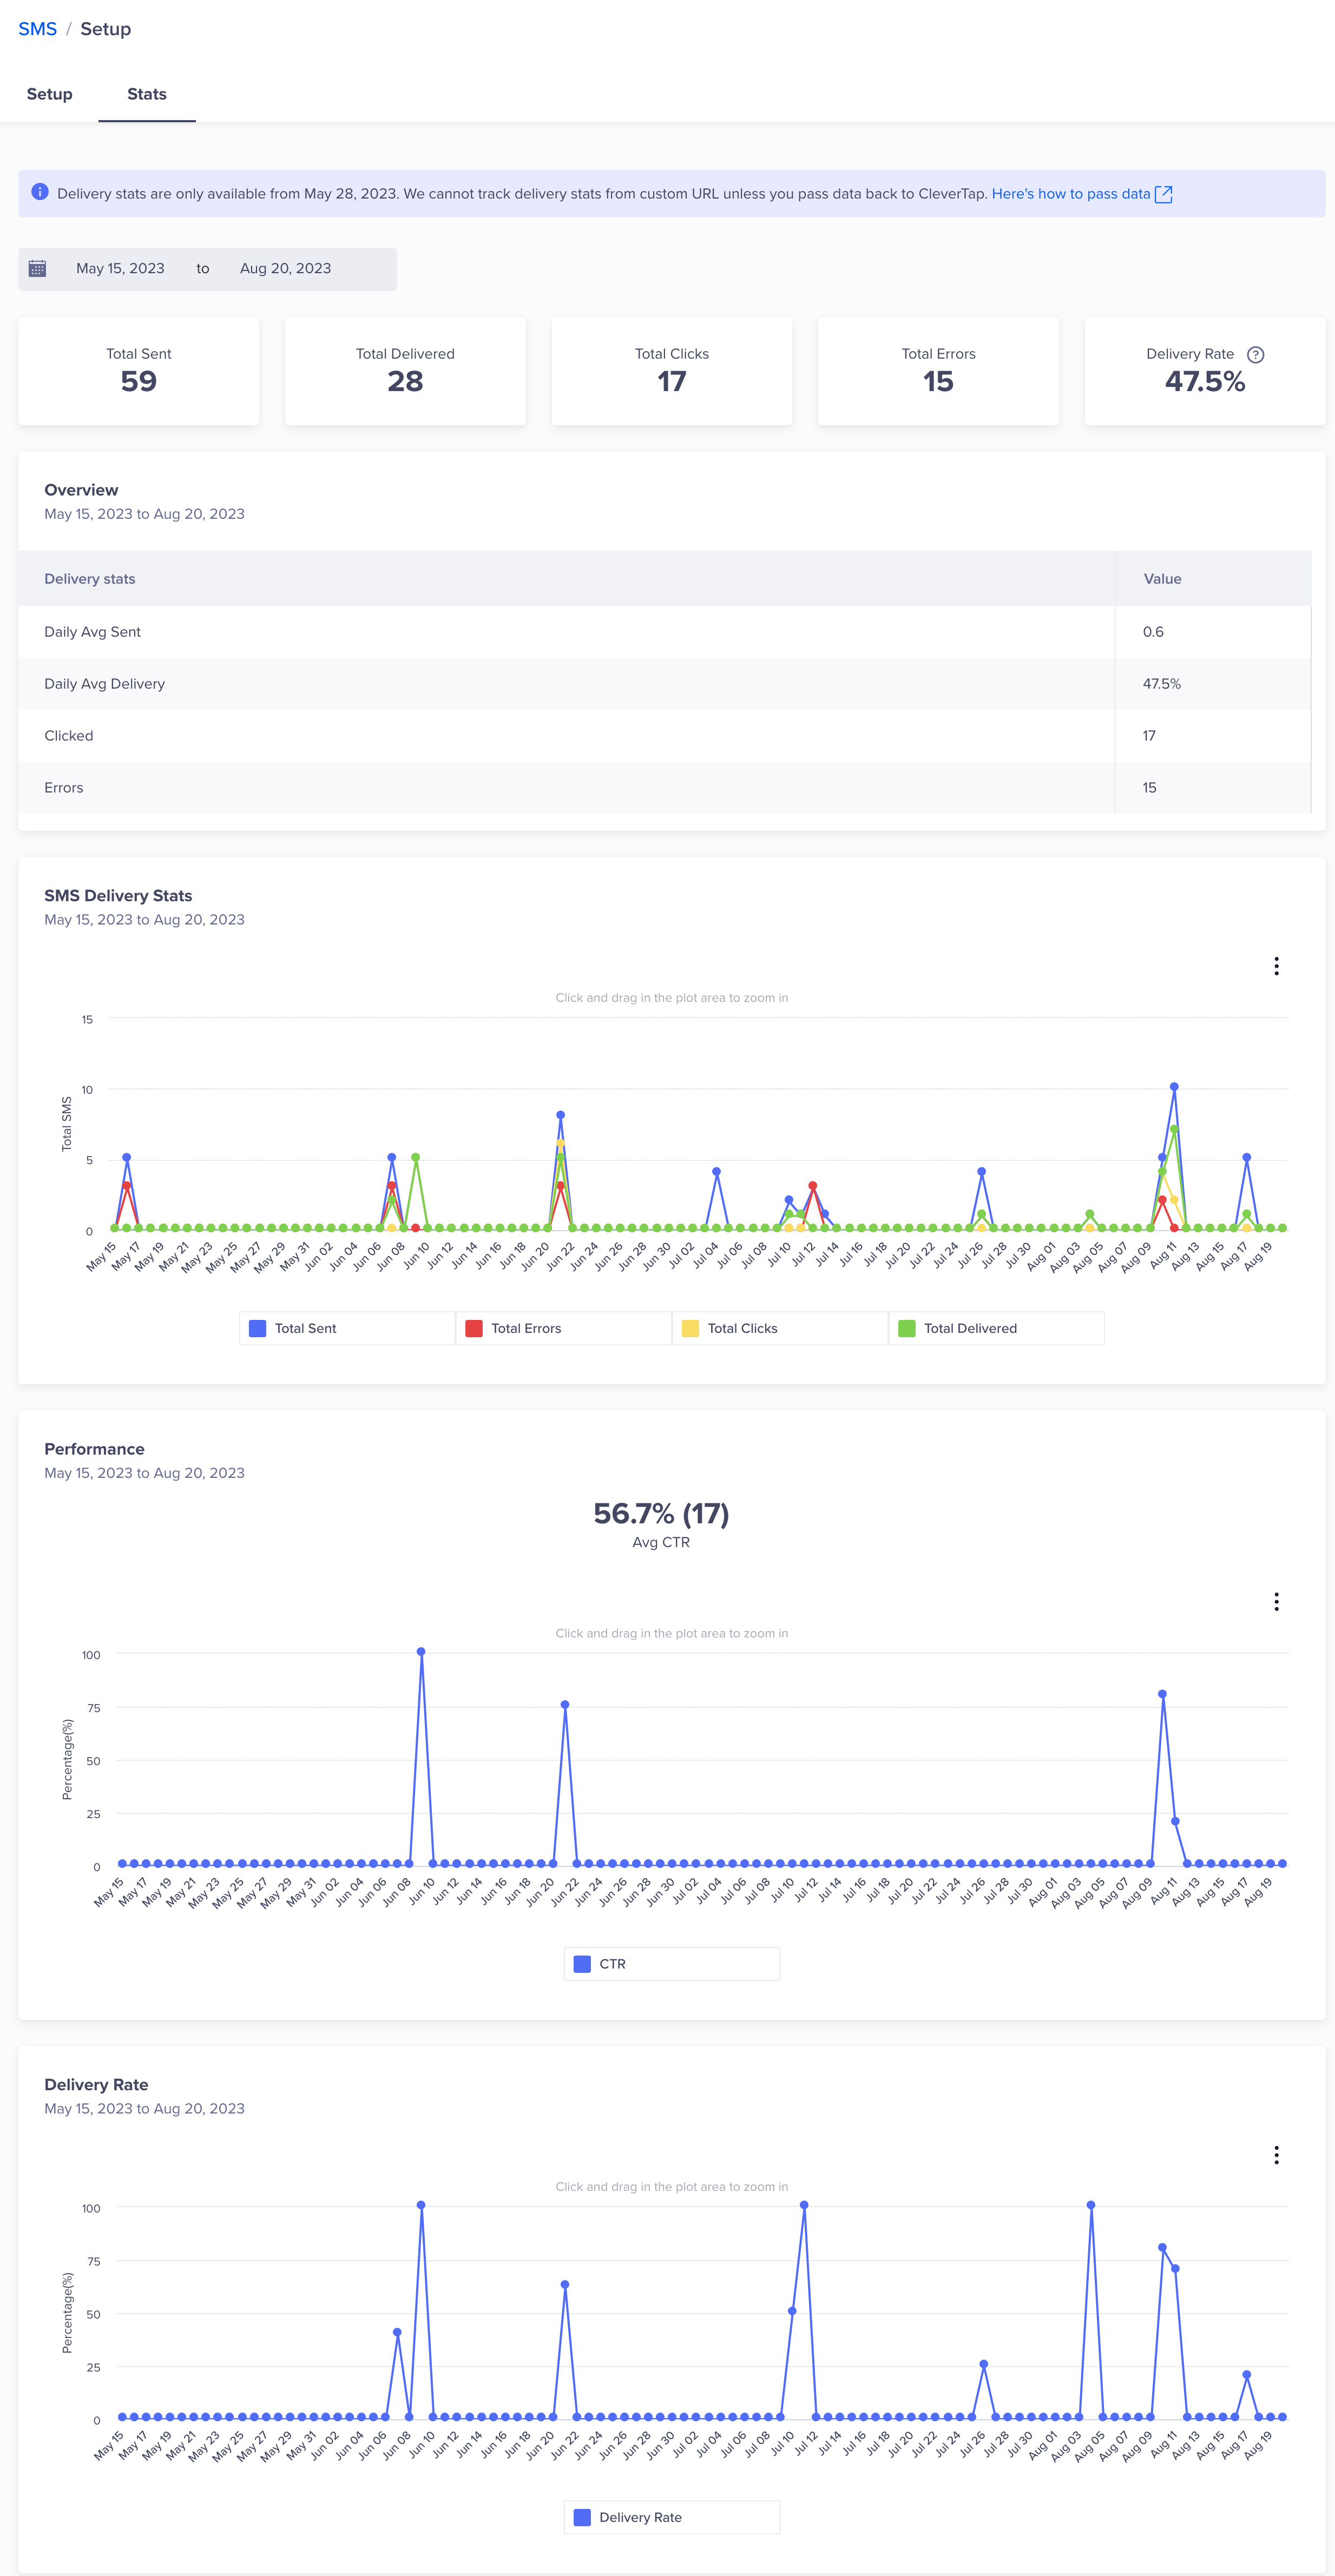Click the 56.7% (17) Avg CTR value

click(x=661, y=1514)
